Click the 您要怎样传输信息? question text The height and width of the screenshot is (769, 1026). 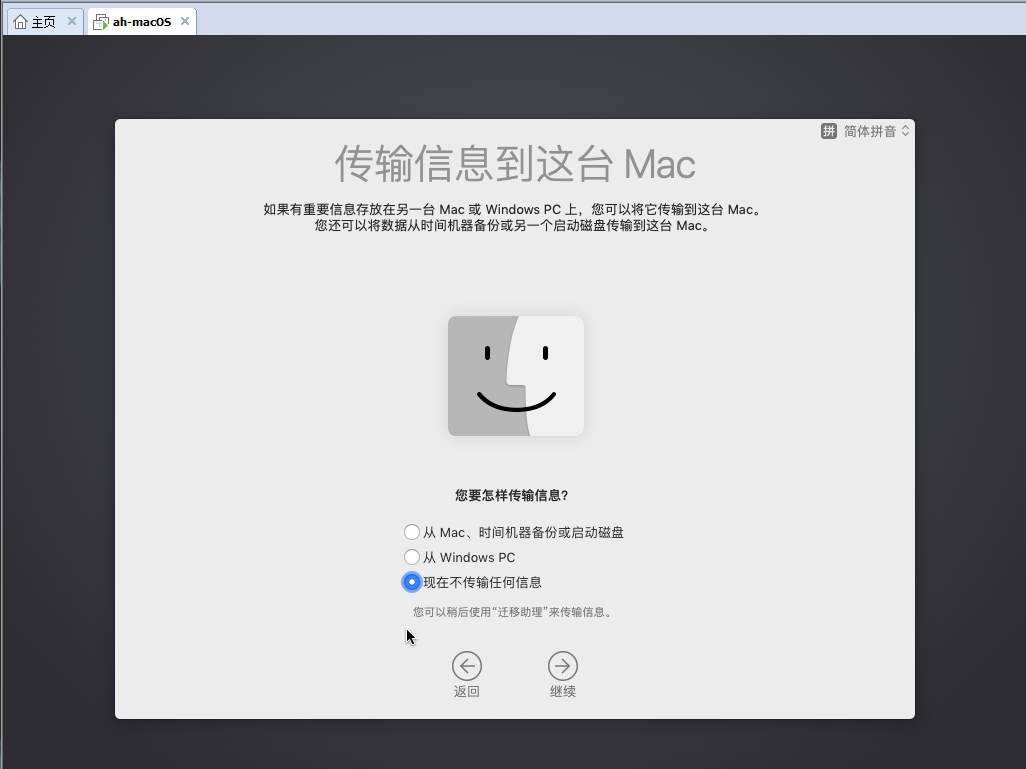(511, 495)
